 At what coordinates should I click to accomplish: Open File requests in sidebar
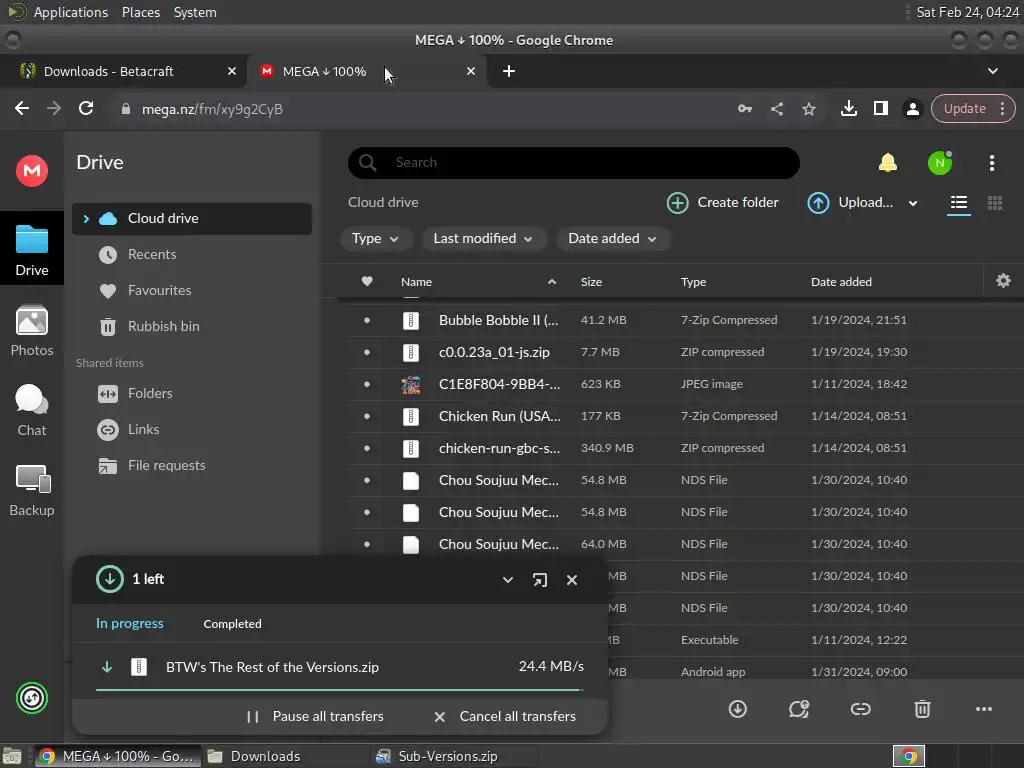click(x=191, y=466)
